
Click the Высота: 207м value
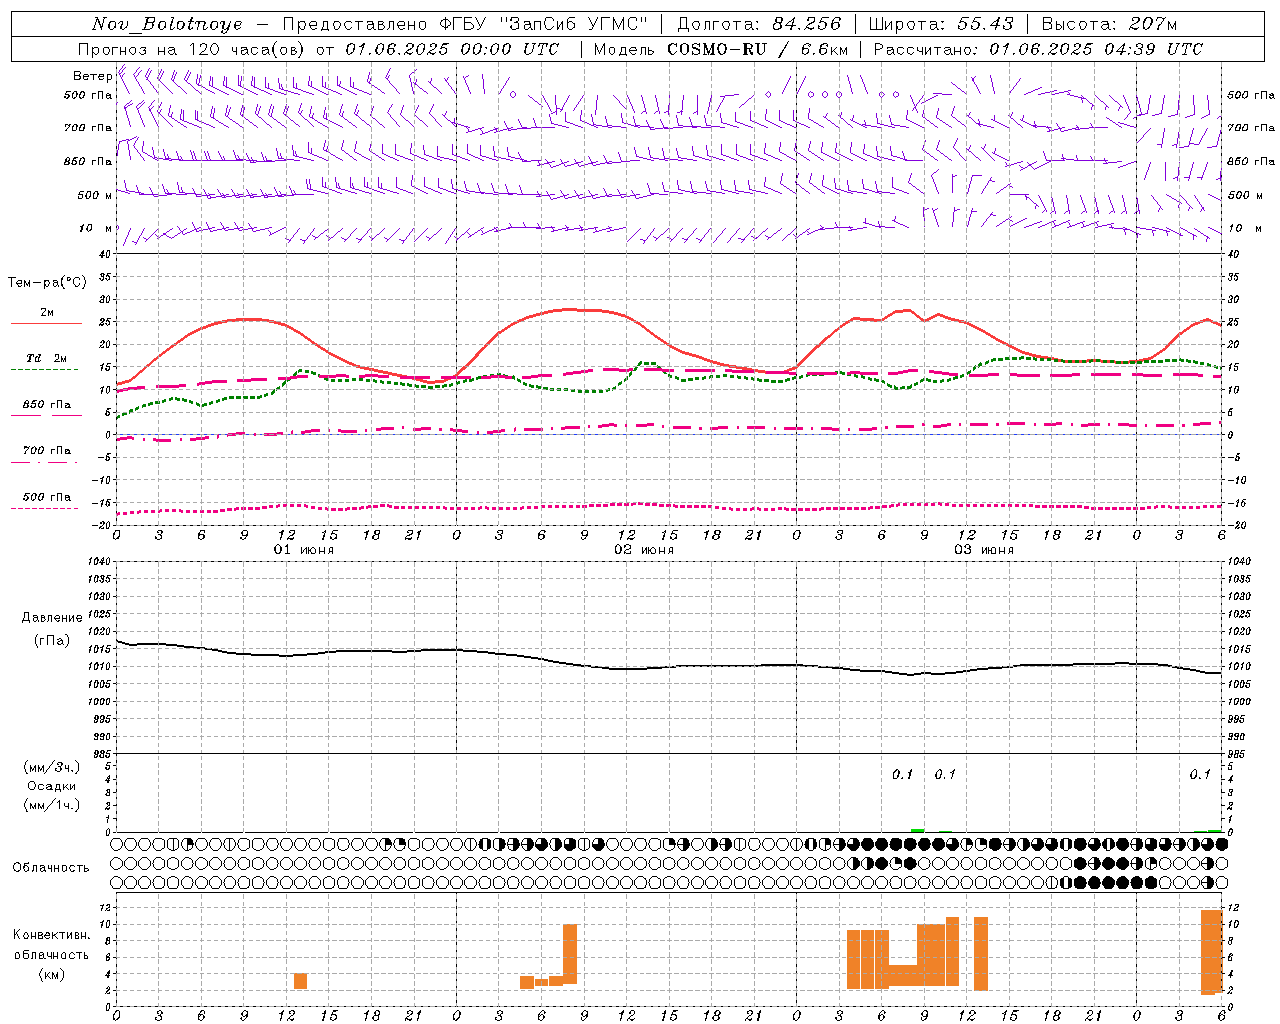coord(1109,24)
